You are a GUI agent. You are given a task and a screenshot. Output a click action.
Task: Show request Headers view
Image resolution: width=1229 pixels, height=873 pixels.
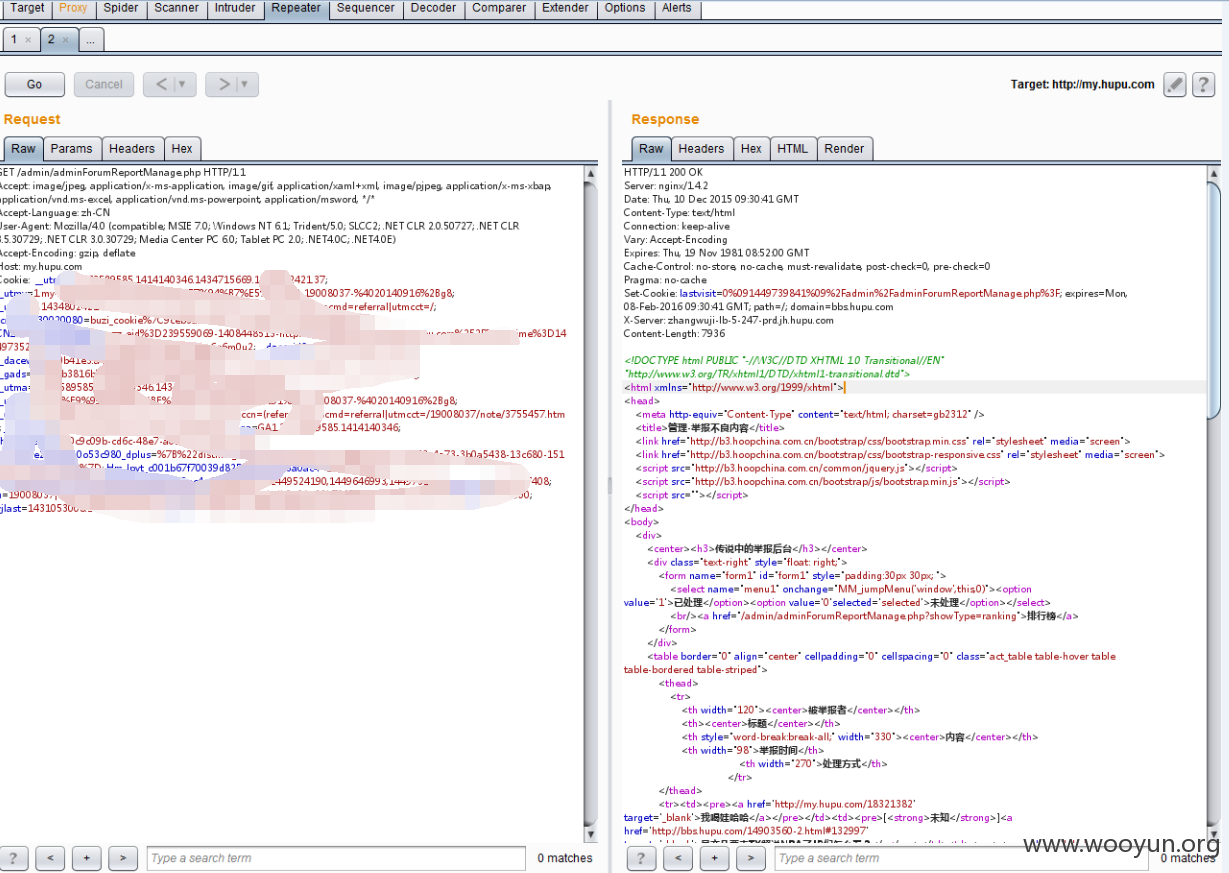coord(132,149)
